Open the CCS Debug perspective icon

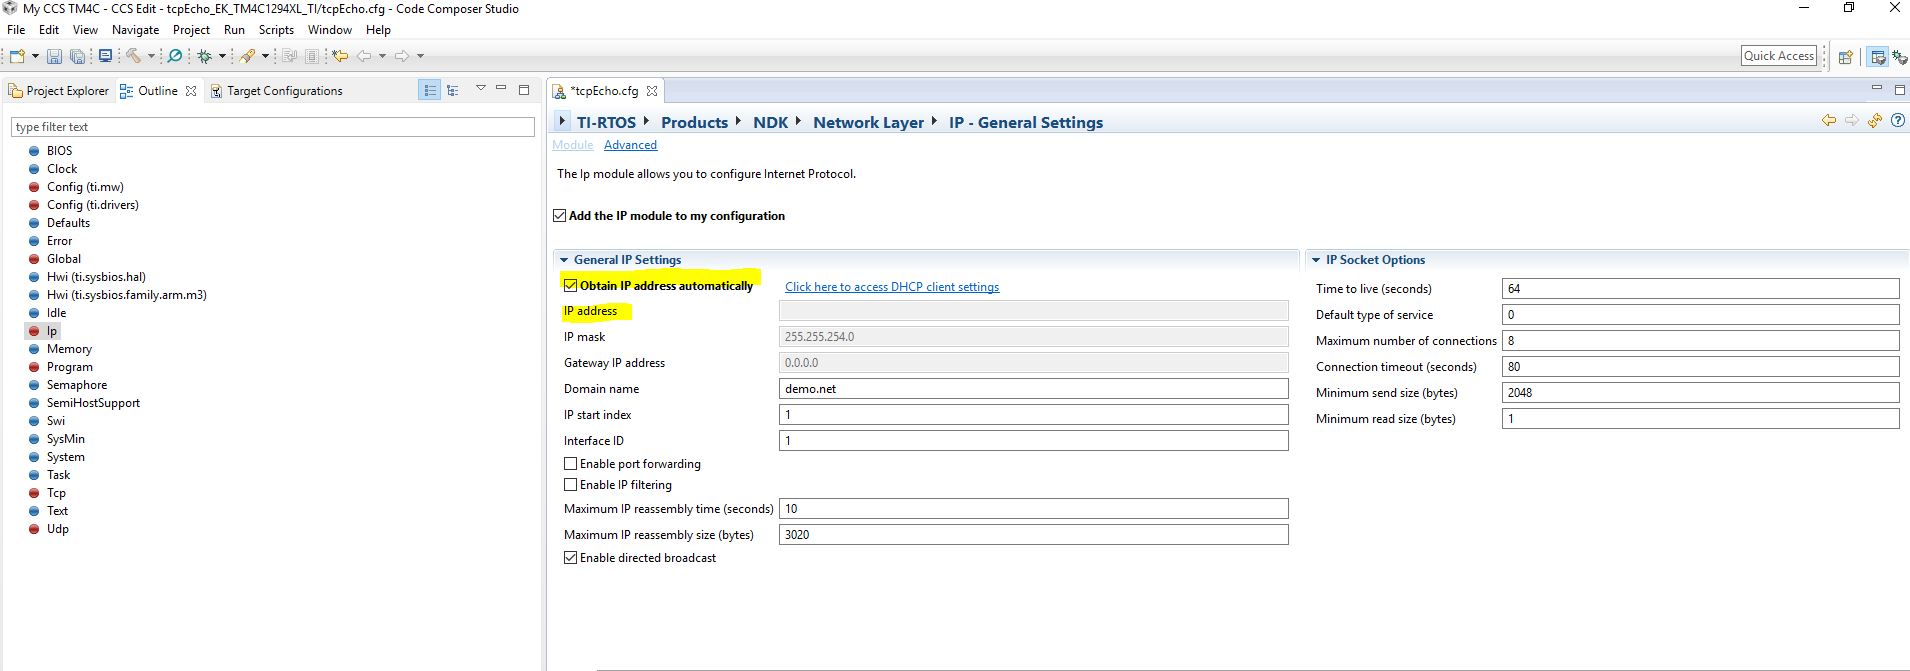pos(1899,57)
